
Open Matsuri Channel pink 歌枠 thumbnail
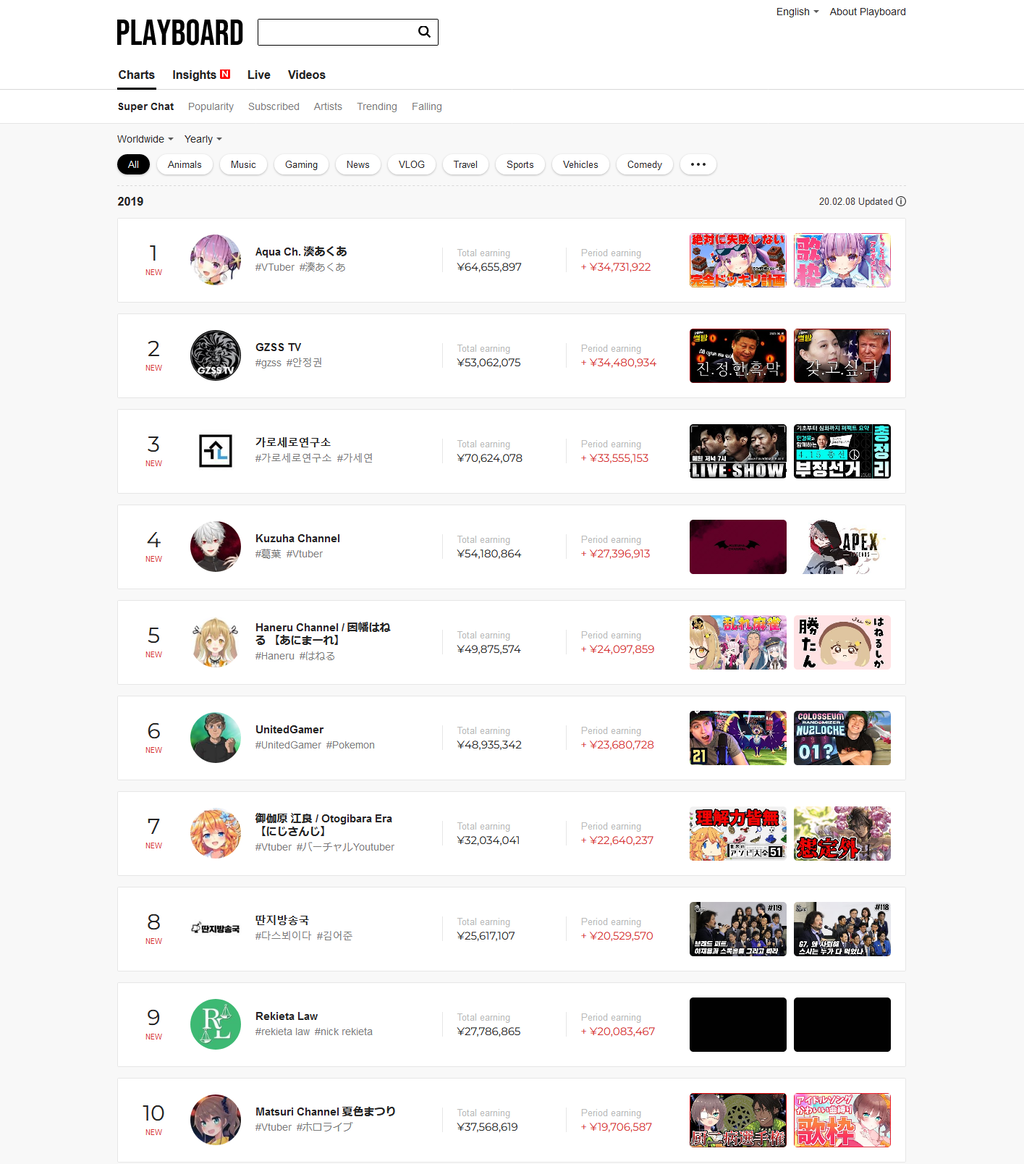(x=842, y=1120)
